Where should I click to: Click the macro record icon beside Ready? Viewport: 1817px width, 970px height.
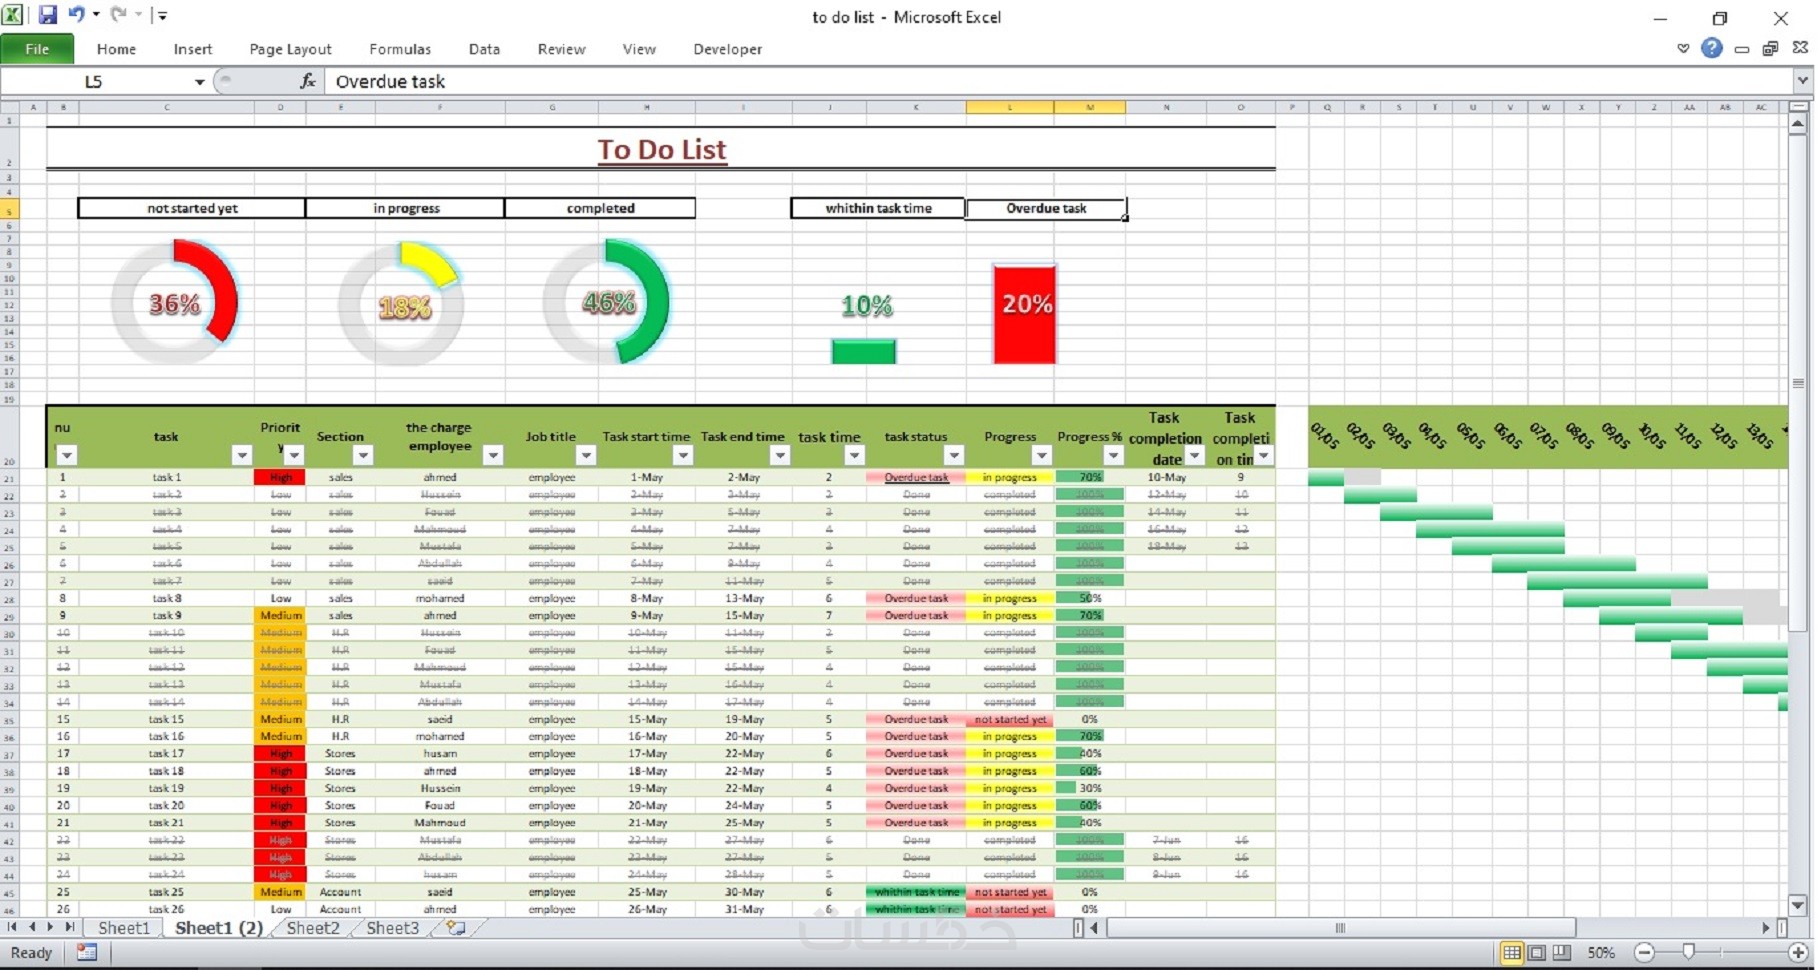[87, 953]
